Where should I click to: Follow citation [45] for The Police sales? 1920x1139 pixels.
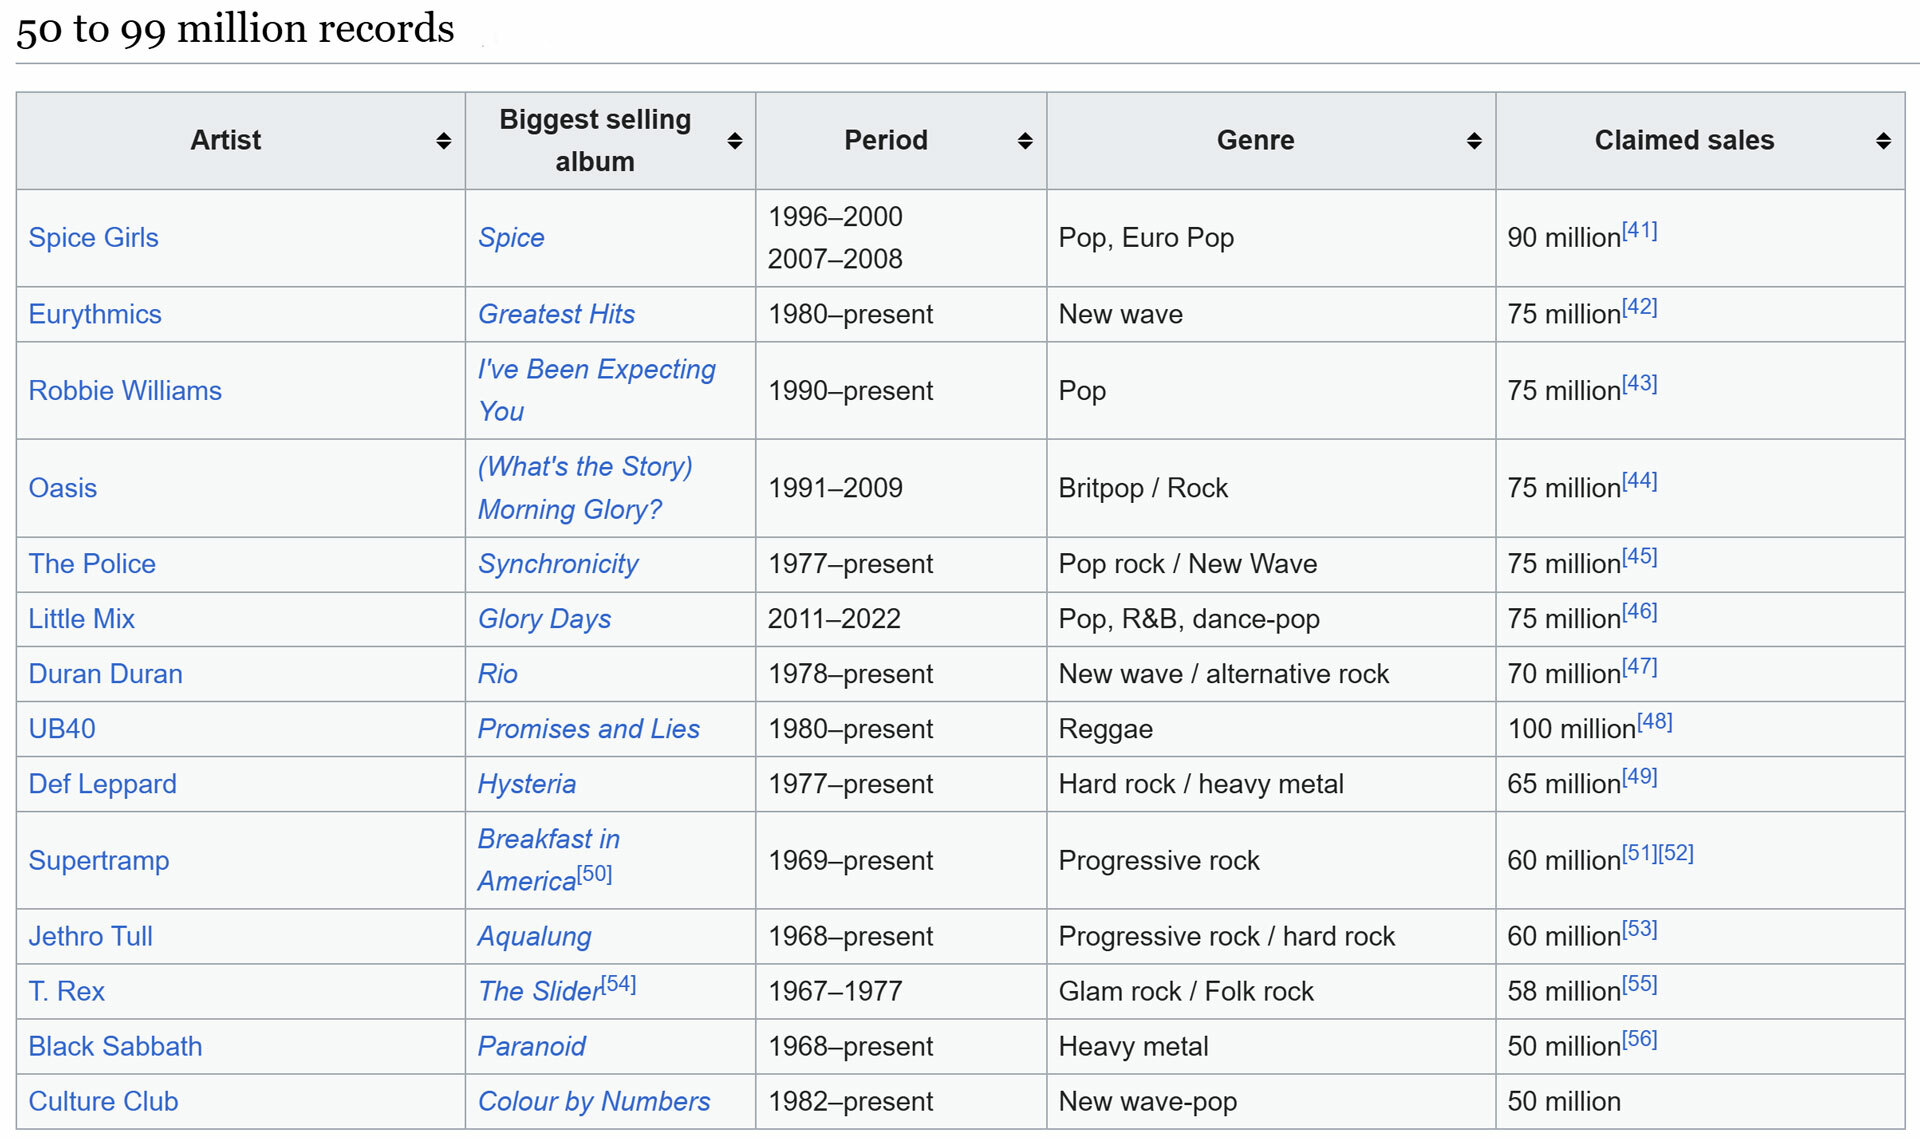[1639, 557]
